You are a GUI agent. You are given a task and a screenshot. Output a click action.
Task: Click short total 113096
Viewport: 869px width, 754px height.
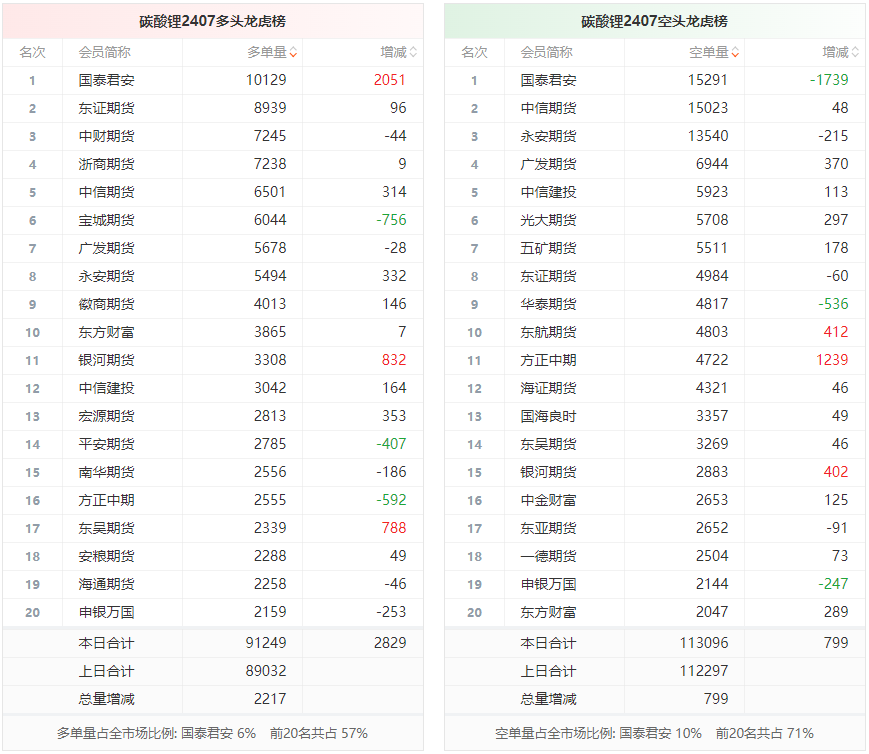click(x=704, y=643)
